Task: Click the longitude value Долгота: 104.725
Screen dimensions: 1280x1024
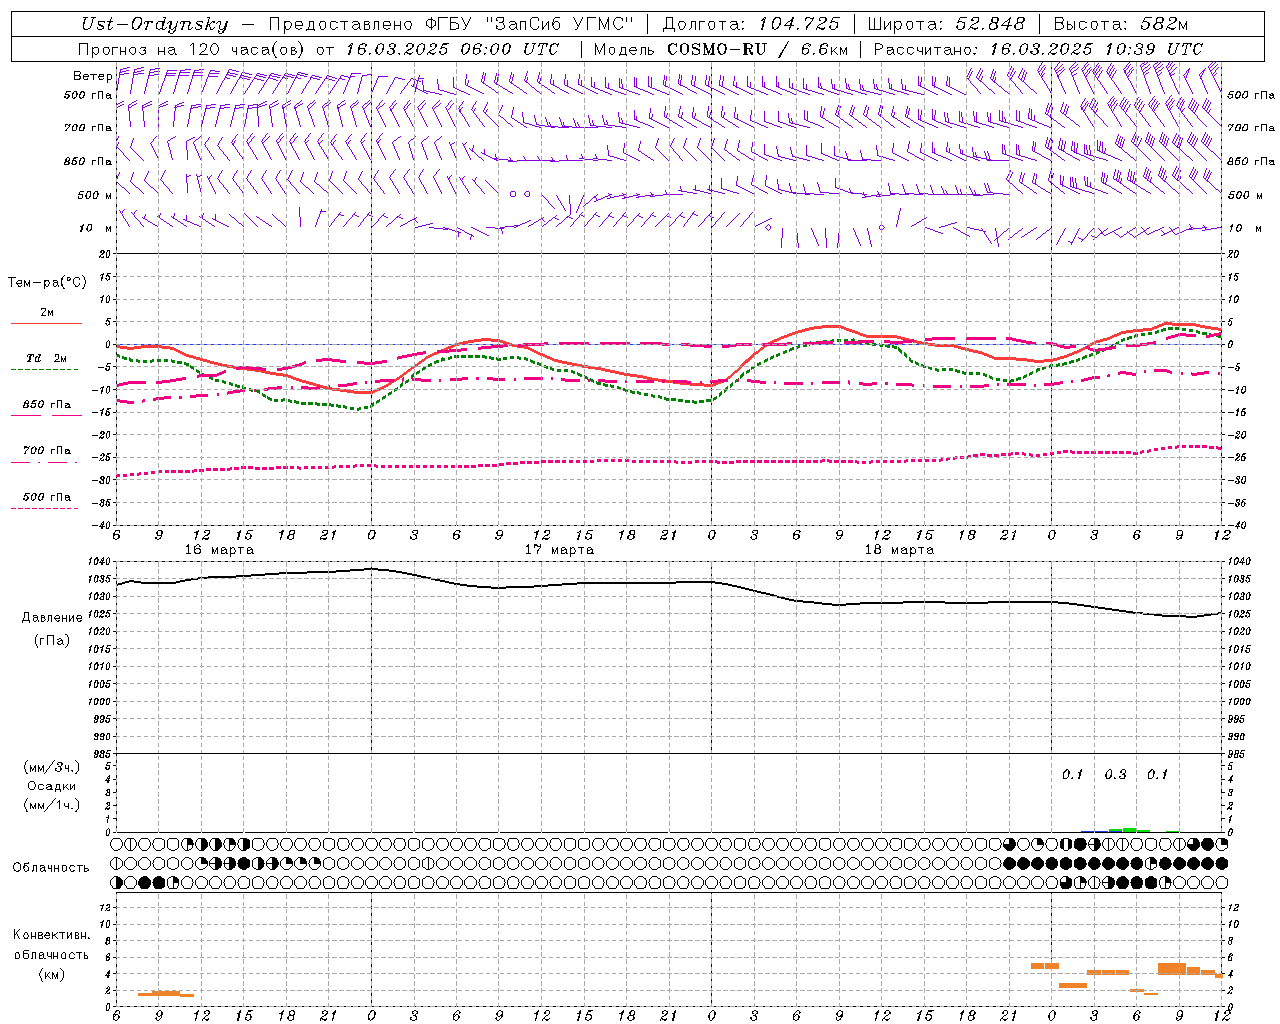Action: point(750,25)
